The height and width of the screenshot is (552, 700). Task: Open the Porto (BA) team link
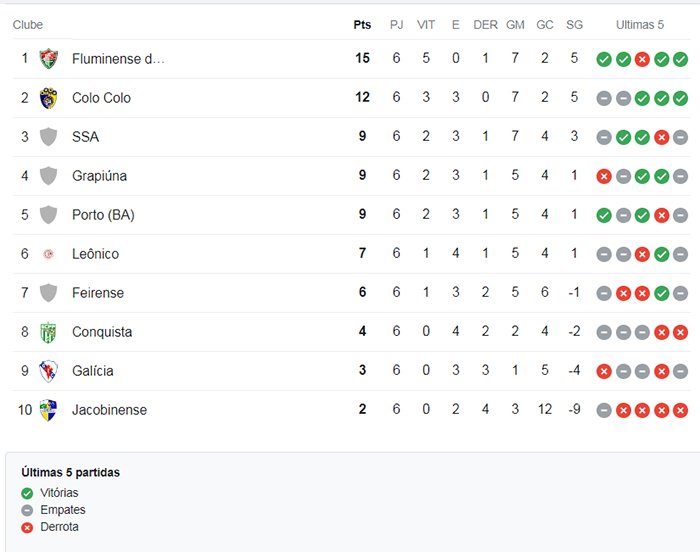coord(103,215)
